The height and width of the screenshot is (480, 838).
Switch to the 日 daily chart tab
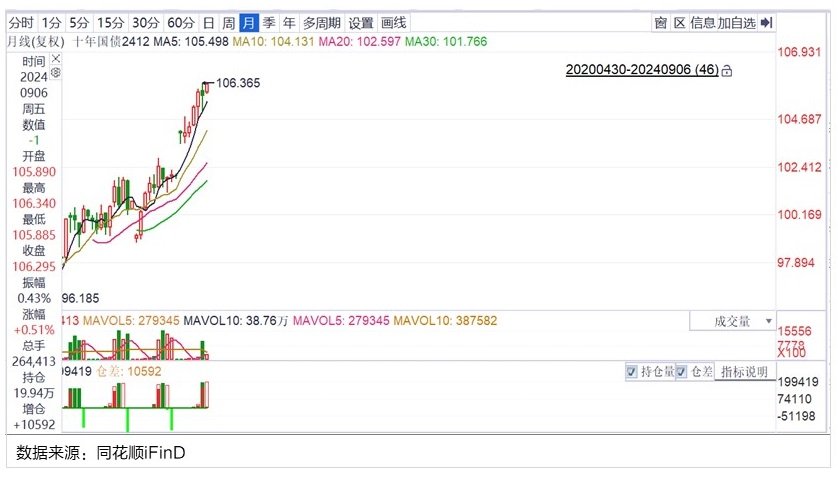click(208, 22)
